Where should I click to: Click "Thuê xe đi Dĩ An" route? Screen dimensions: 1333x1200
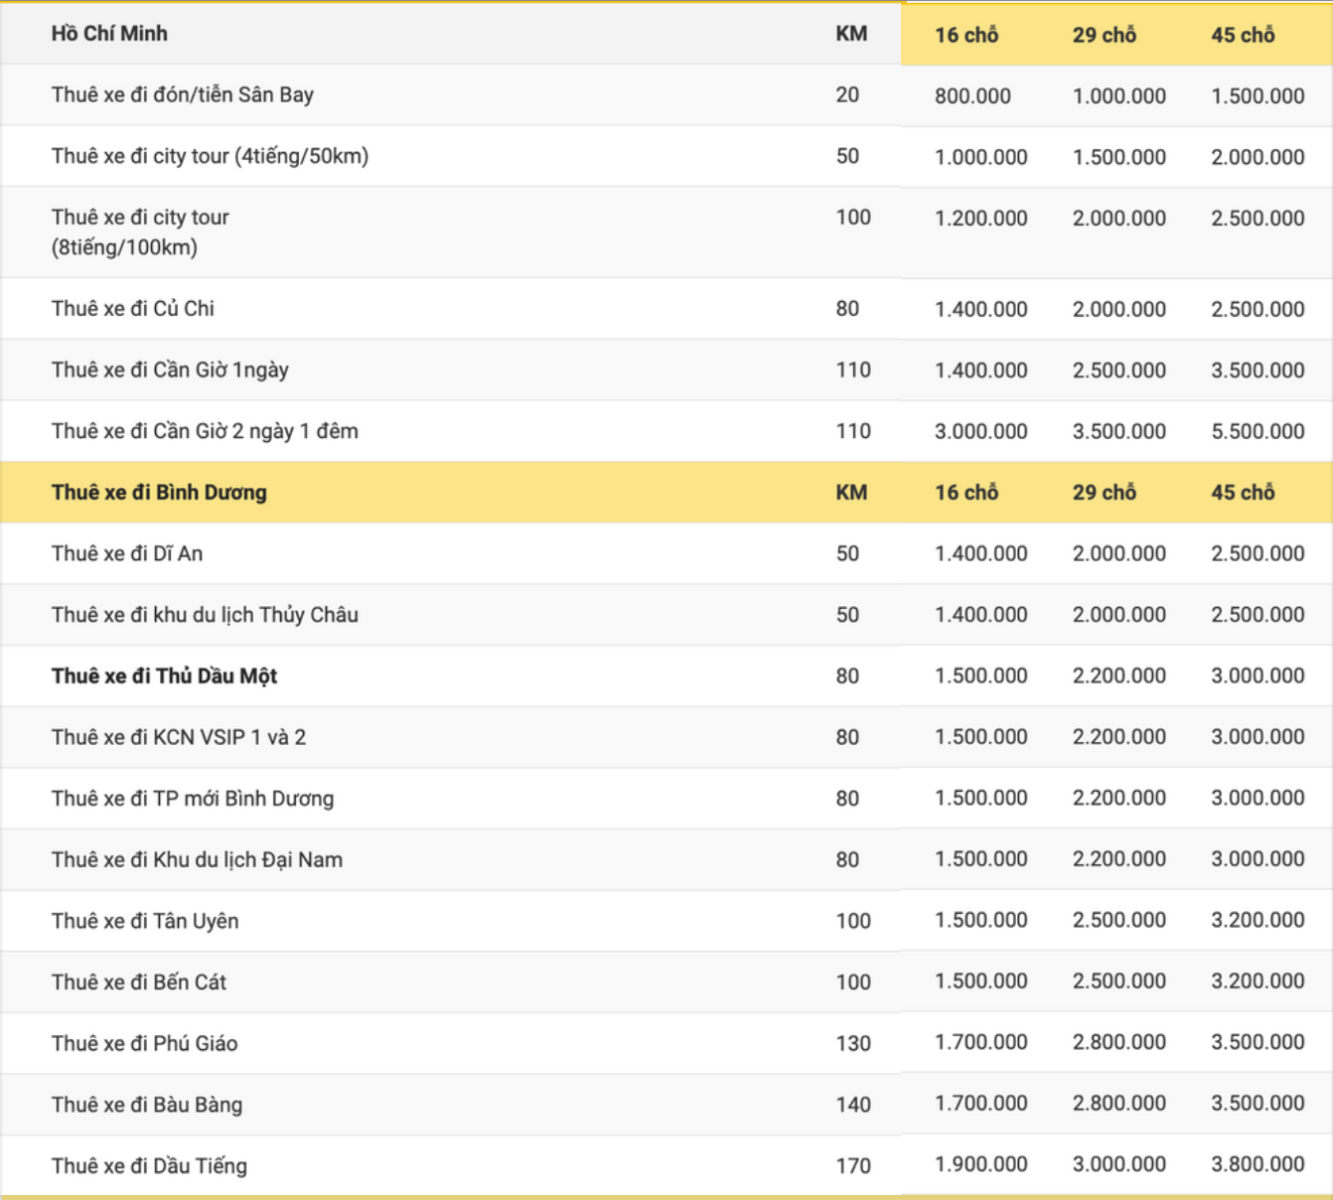[x=127, y=554]
